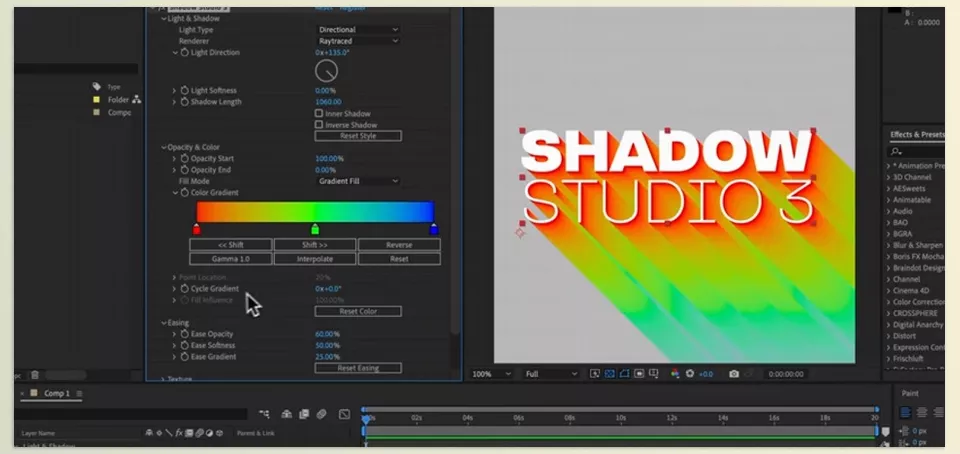Click Reverse gradient button

(399, 245)
